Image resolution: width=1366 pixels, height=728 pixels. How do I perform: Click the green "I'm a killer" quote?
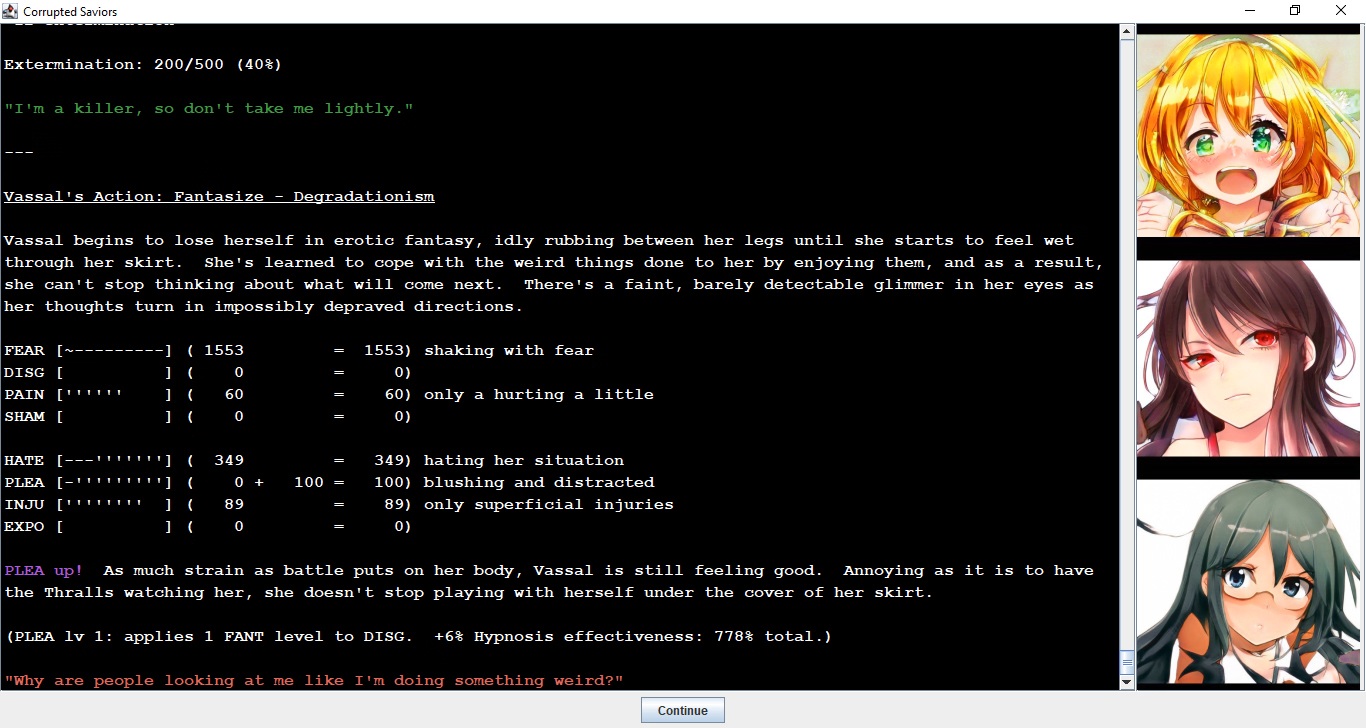click(x=208, y=109)
